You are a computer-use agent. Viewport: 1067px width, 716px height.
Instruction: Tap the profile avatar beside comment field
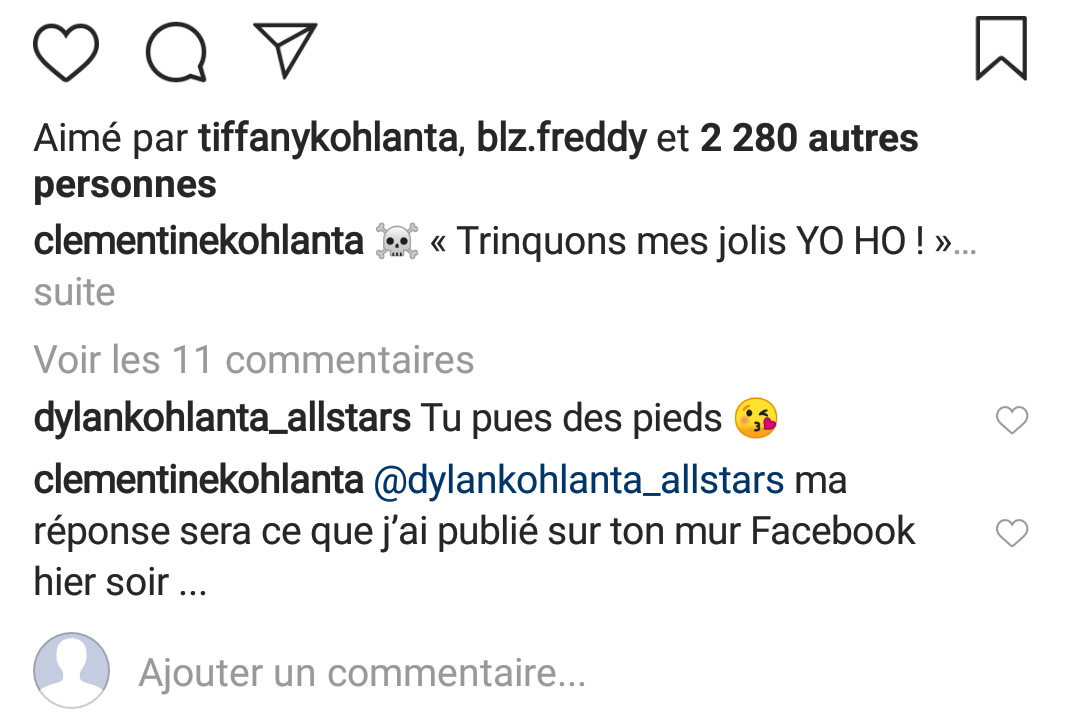coord(71,671)
